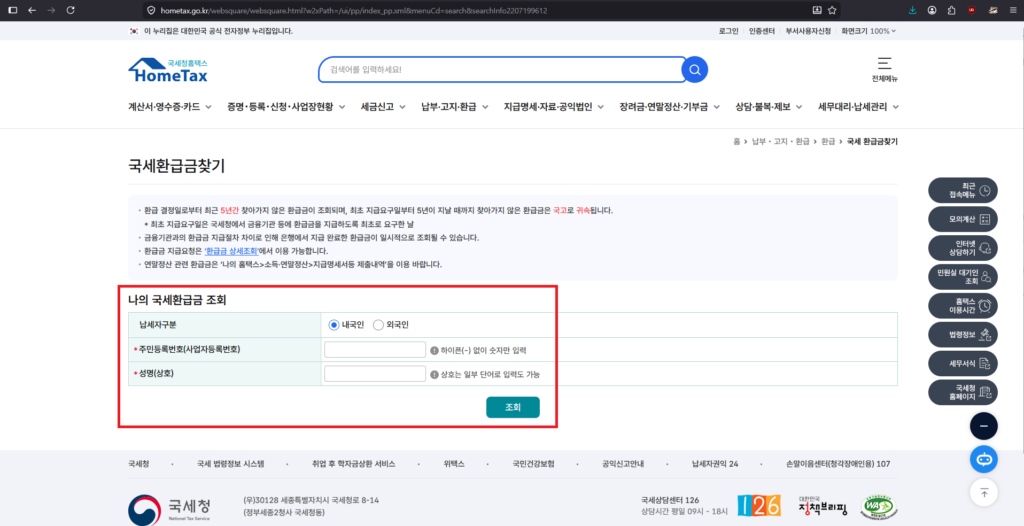
Task: Collapse the quick menu with minus button
Action: pos(984,426)
